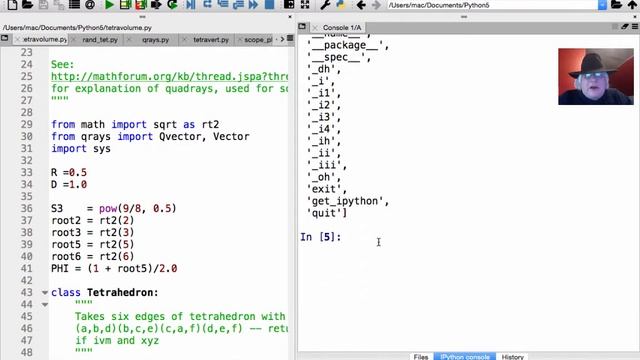Click 'import sys' on line 31

(81, 149)
